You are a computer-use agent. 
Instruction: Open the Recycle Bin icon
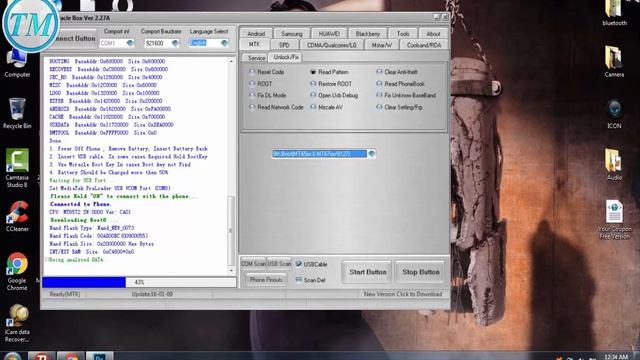pos(17,113)
